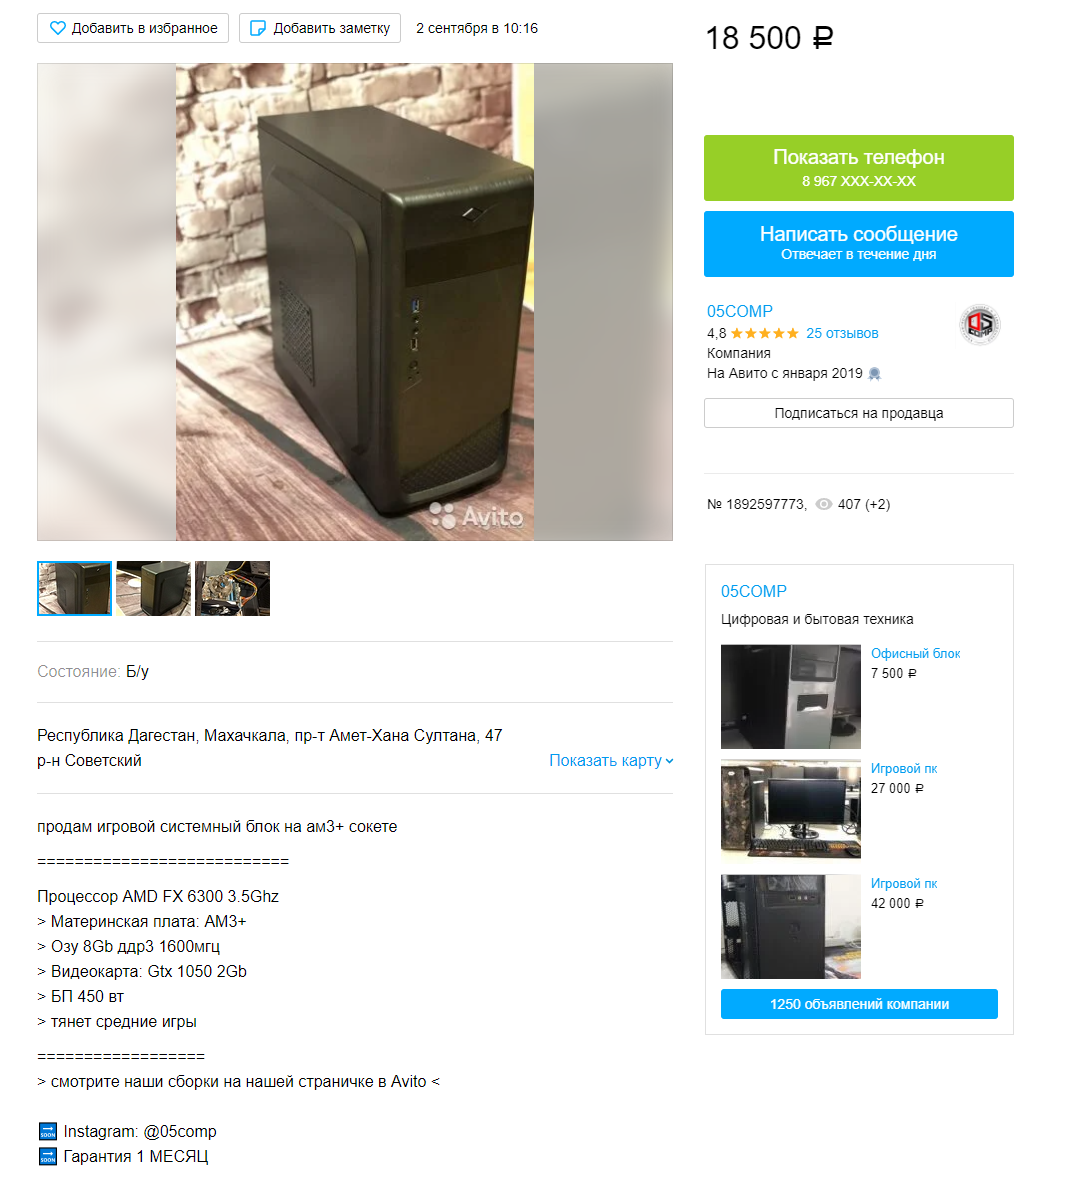Show the phone number with Показать телефон

coord(858,168)
